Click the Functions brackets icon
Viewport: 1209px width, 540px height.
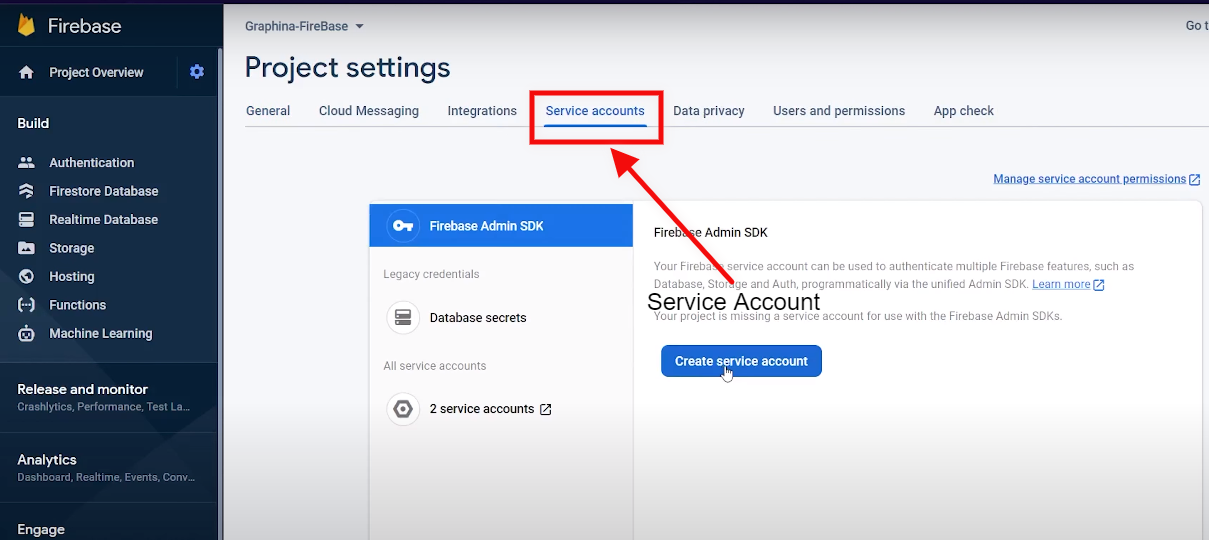point(27,305)
